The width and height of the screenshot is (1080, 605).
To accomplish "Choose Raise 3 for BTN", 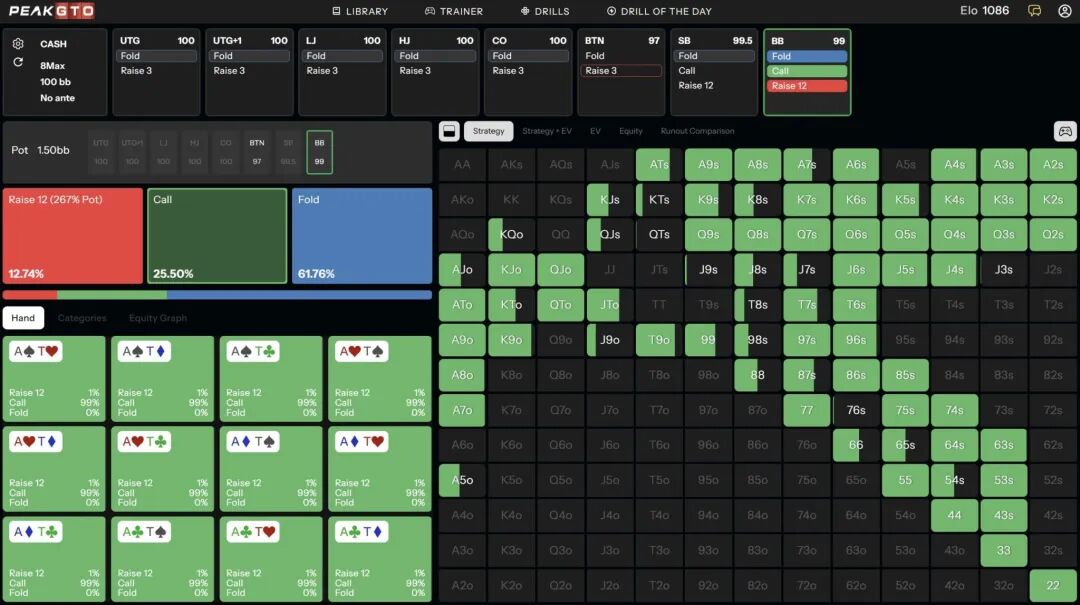I will tap(621, 71).
